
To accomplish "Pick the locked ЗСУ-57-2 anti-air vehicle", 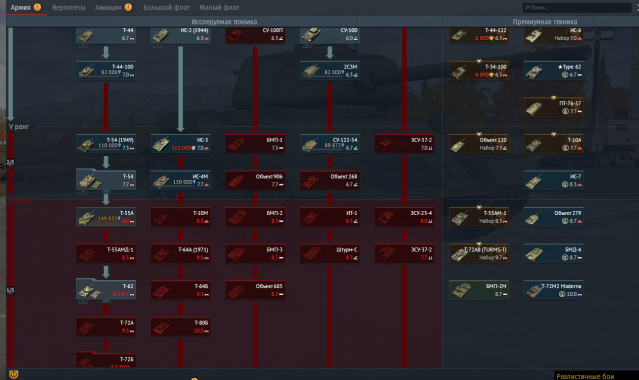I will tap(404, 144).
